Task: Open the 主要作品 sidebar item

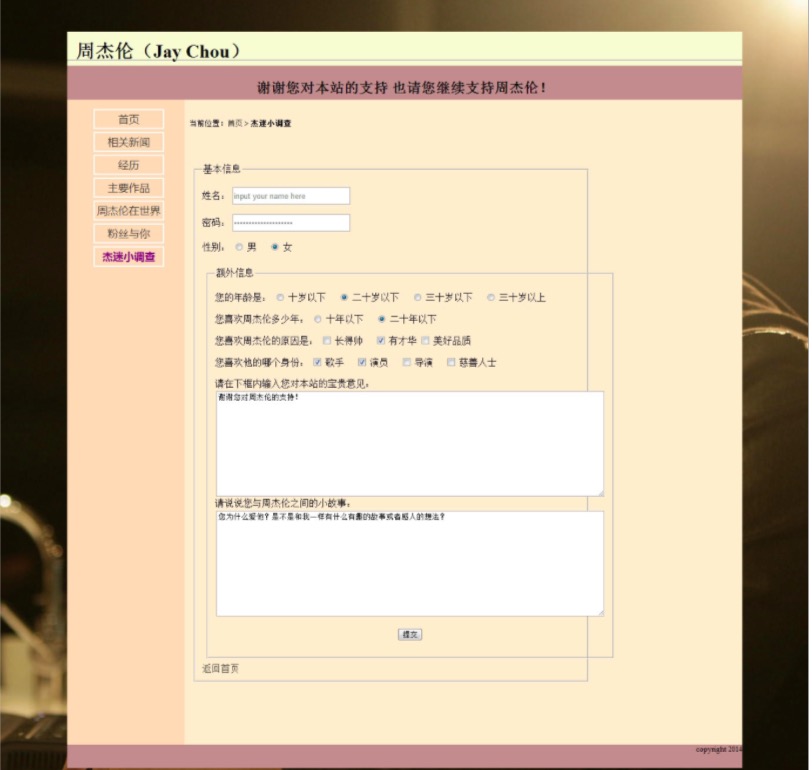Action: click(x=128, y=188)
